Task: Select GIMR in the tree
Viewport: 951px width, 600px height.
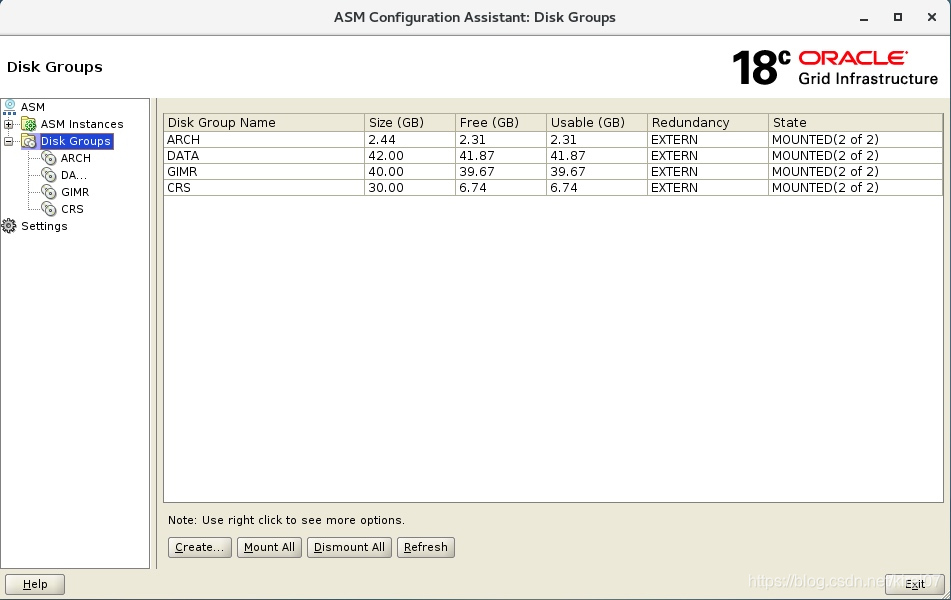Action: (75, 192)
